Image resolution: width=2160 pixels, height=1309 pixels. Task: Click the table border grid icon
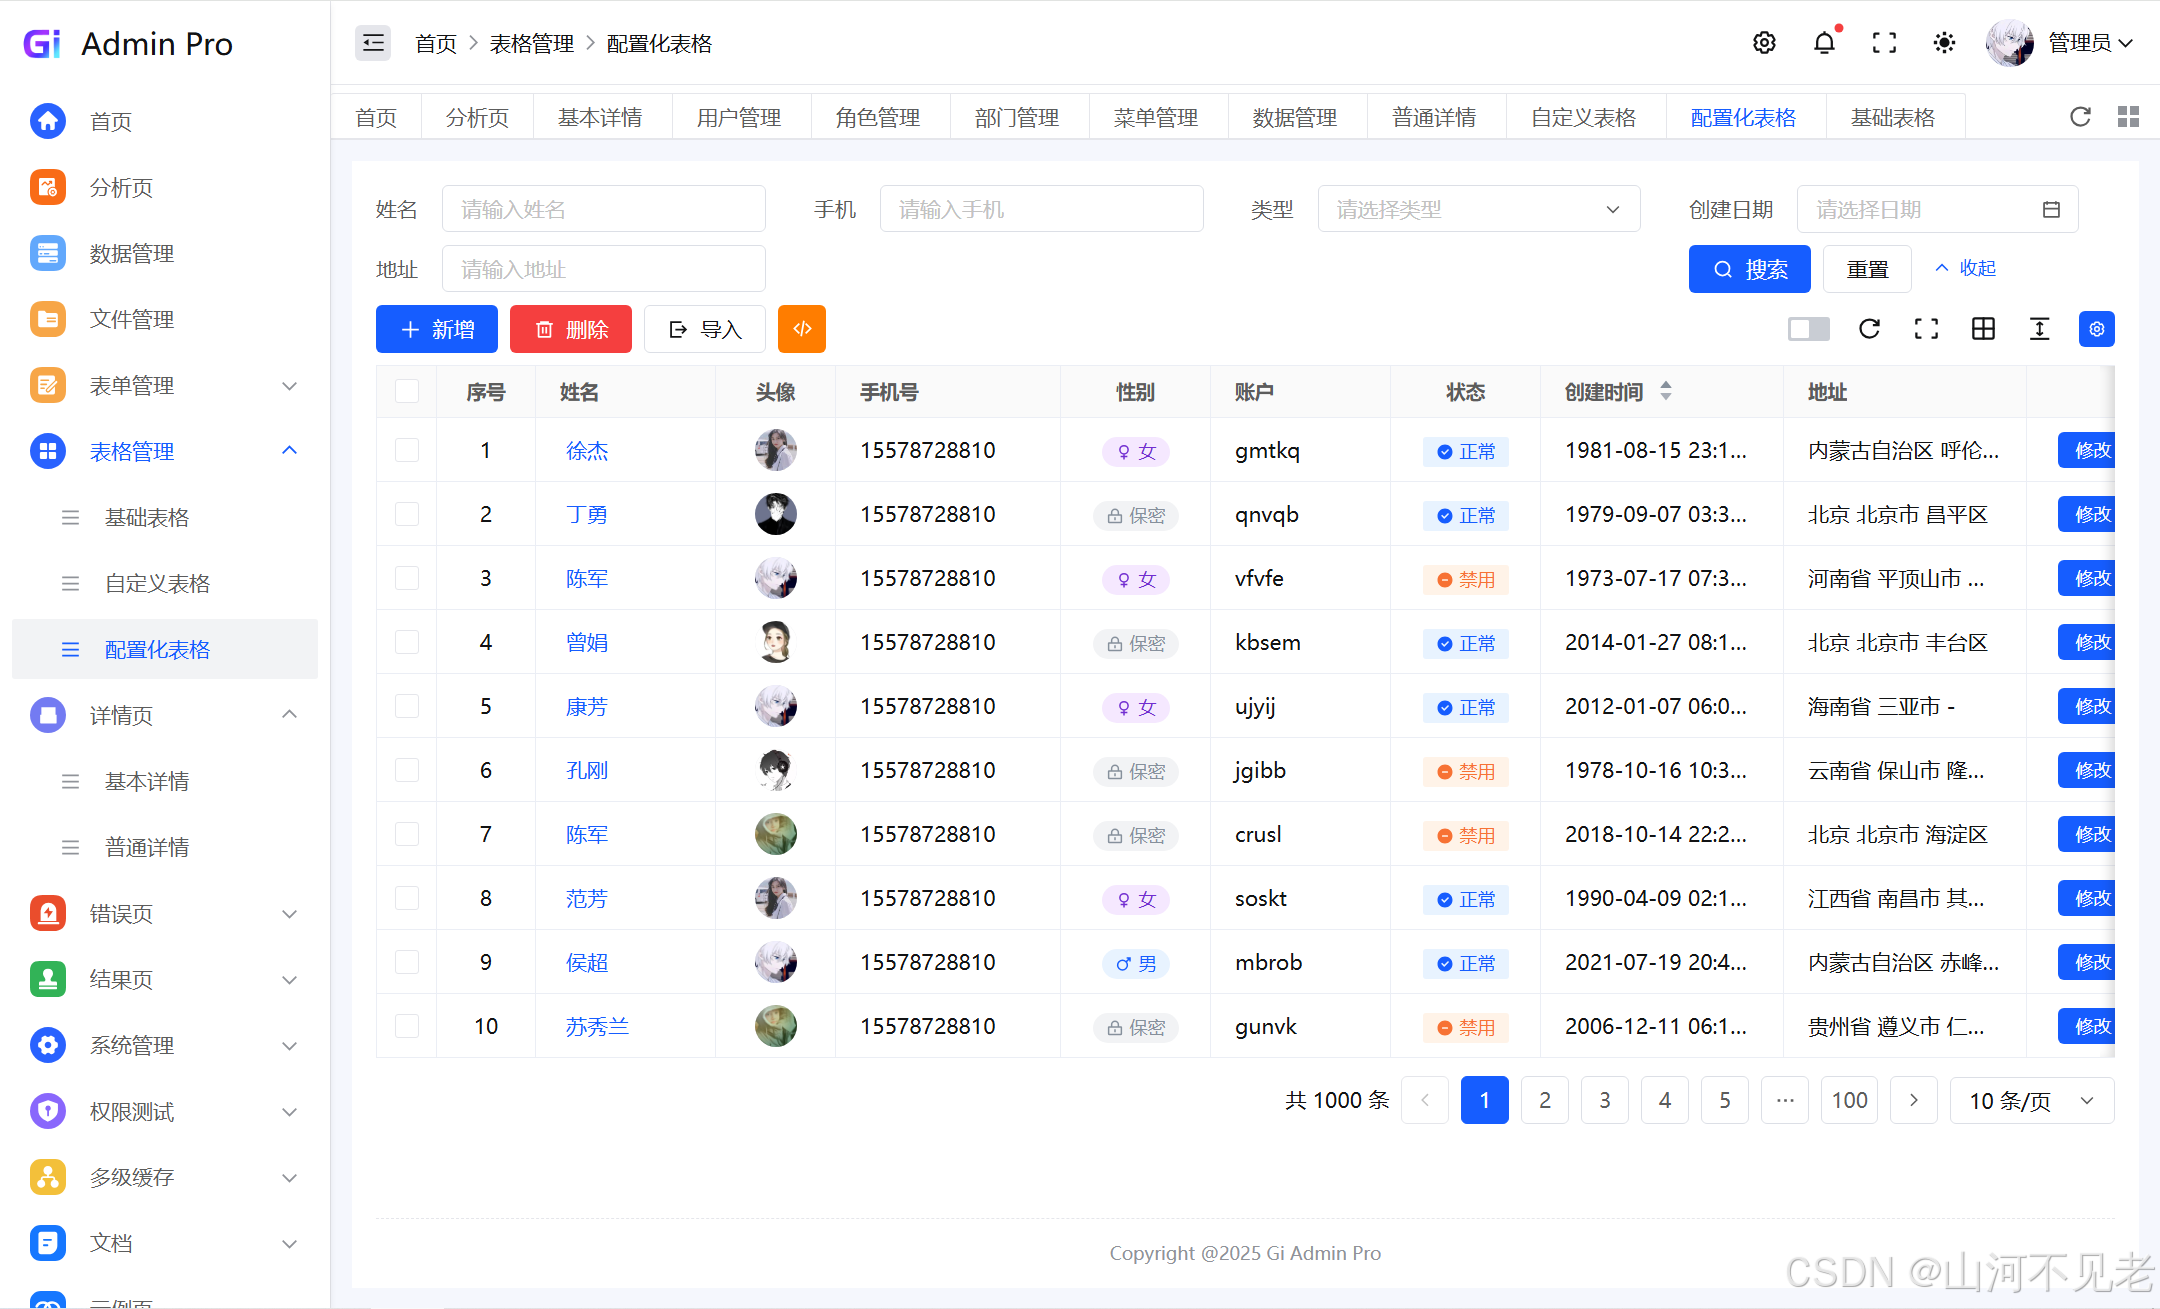[x=1983, y=329]
